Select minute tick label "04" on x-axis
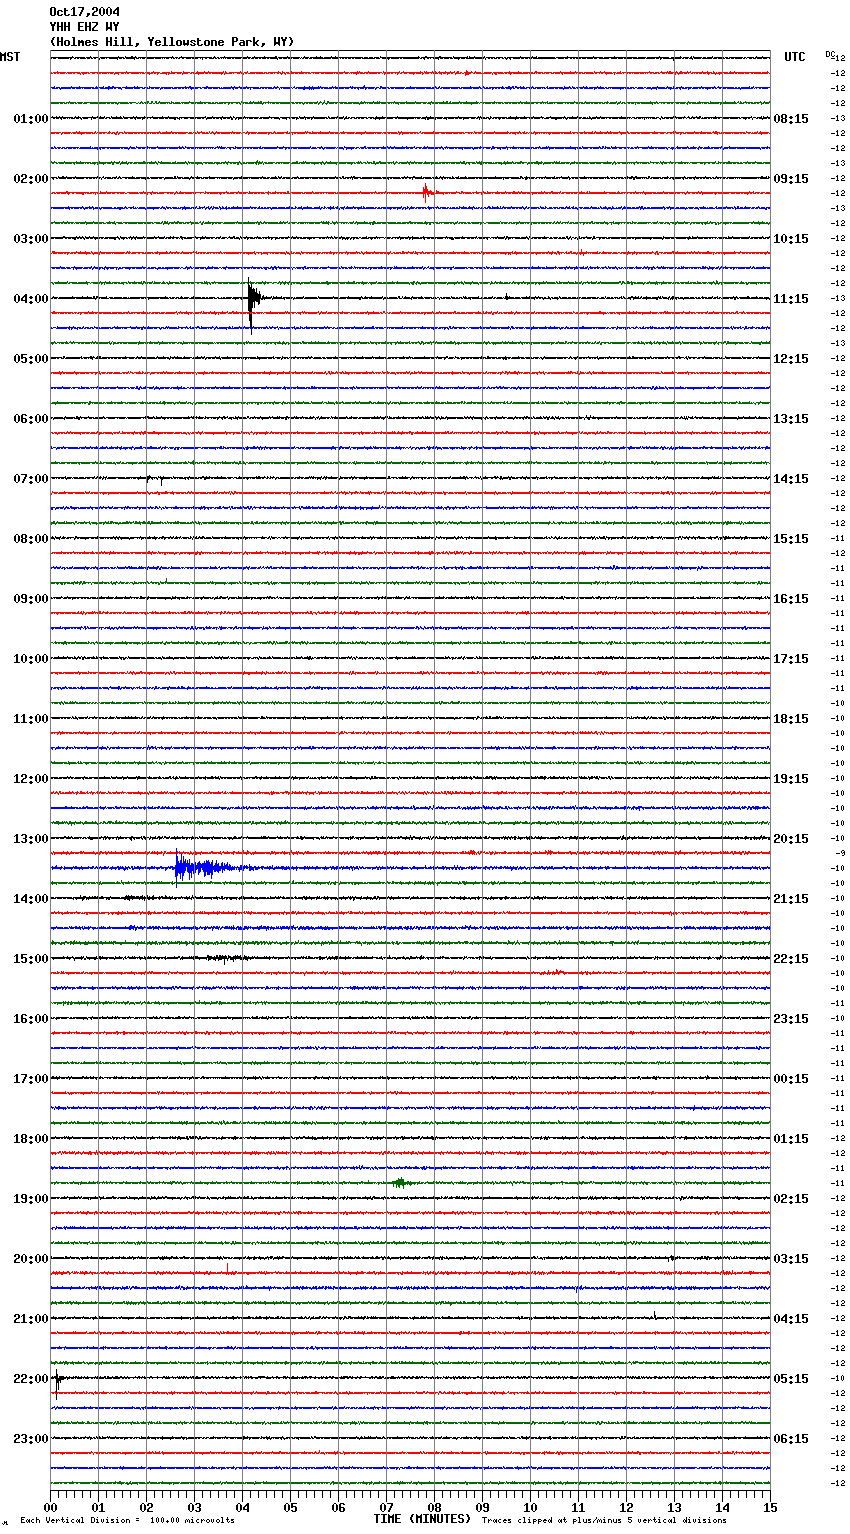 tap(242, 1507)
